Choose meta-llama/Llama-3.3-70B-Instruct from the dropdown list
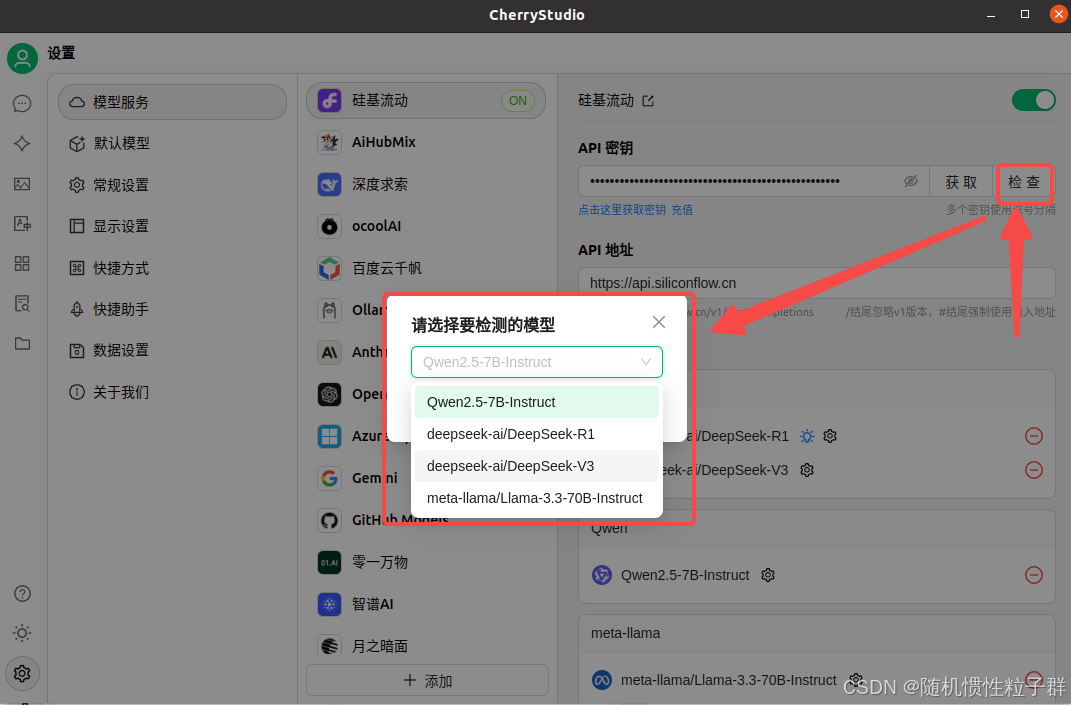 [x=536, y=498]
